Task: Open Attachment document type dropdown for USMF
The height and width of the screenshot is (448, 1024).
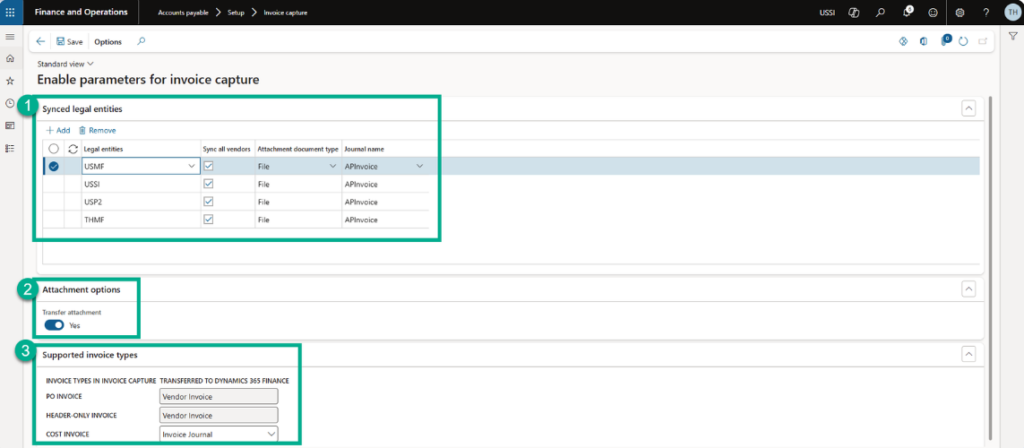Action: (x=332, y=166)
